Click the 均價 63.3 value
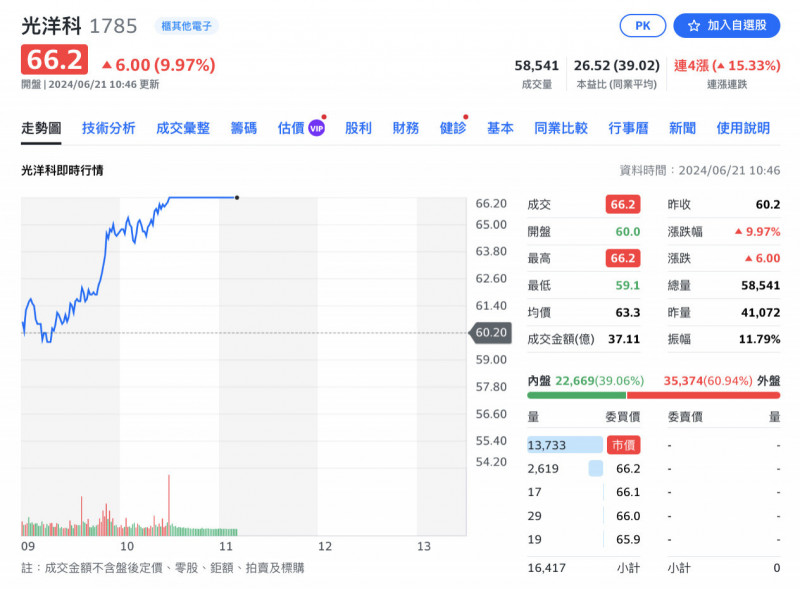The image size is (800, 589). (628, 312)
